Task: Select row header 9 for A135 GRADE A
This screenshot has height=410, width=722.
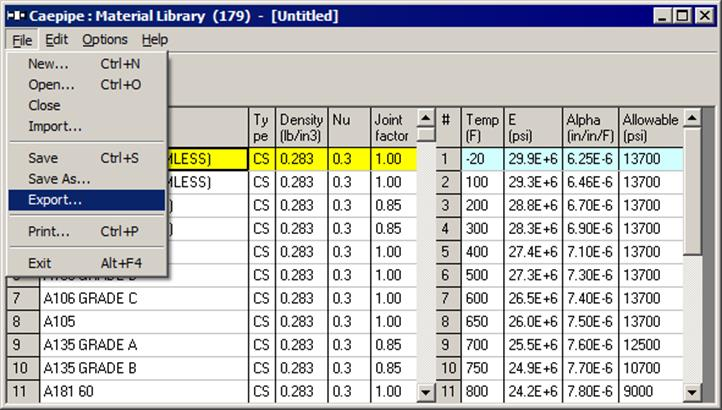Action: (x=23, y=345)
